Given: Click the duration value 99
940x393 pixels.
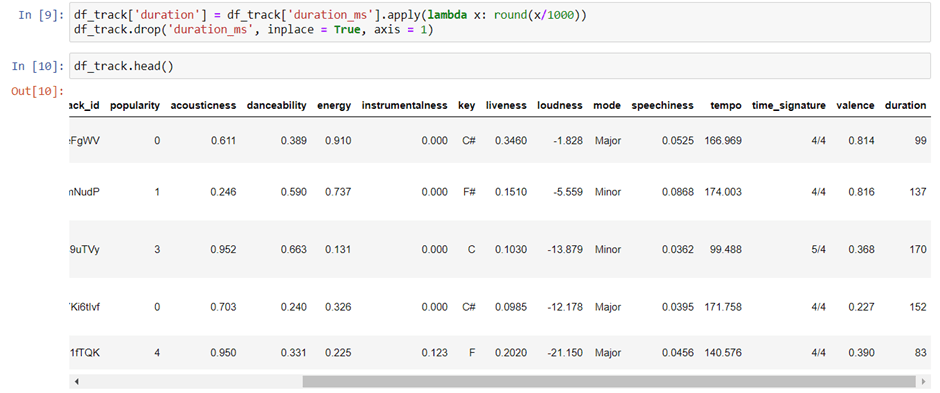Looking at the screenshot, I should (921, 141).
